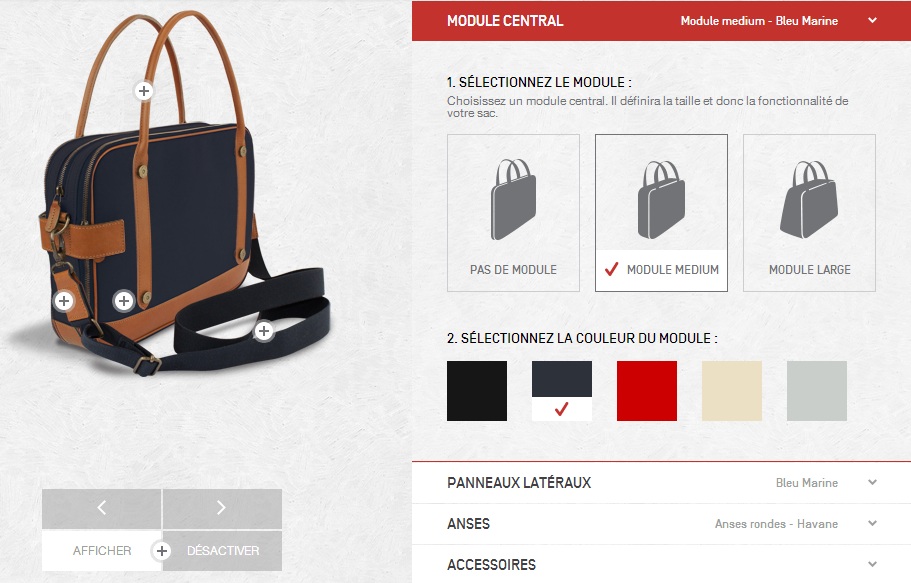Open the Accessoires section

pos(661,564)
